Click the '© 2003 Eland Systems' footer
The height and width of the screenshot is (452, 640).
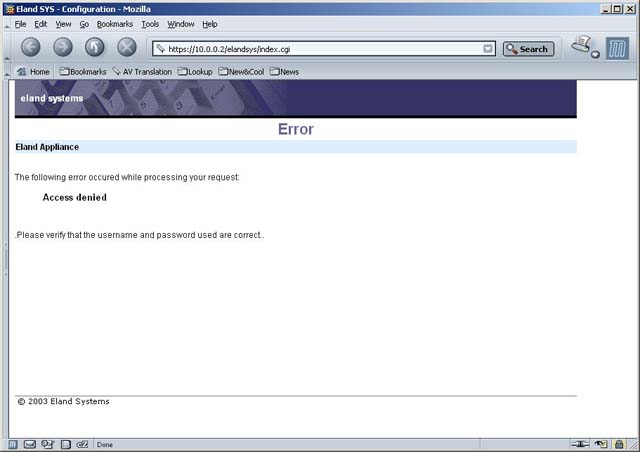(x=64, y=401)
